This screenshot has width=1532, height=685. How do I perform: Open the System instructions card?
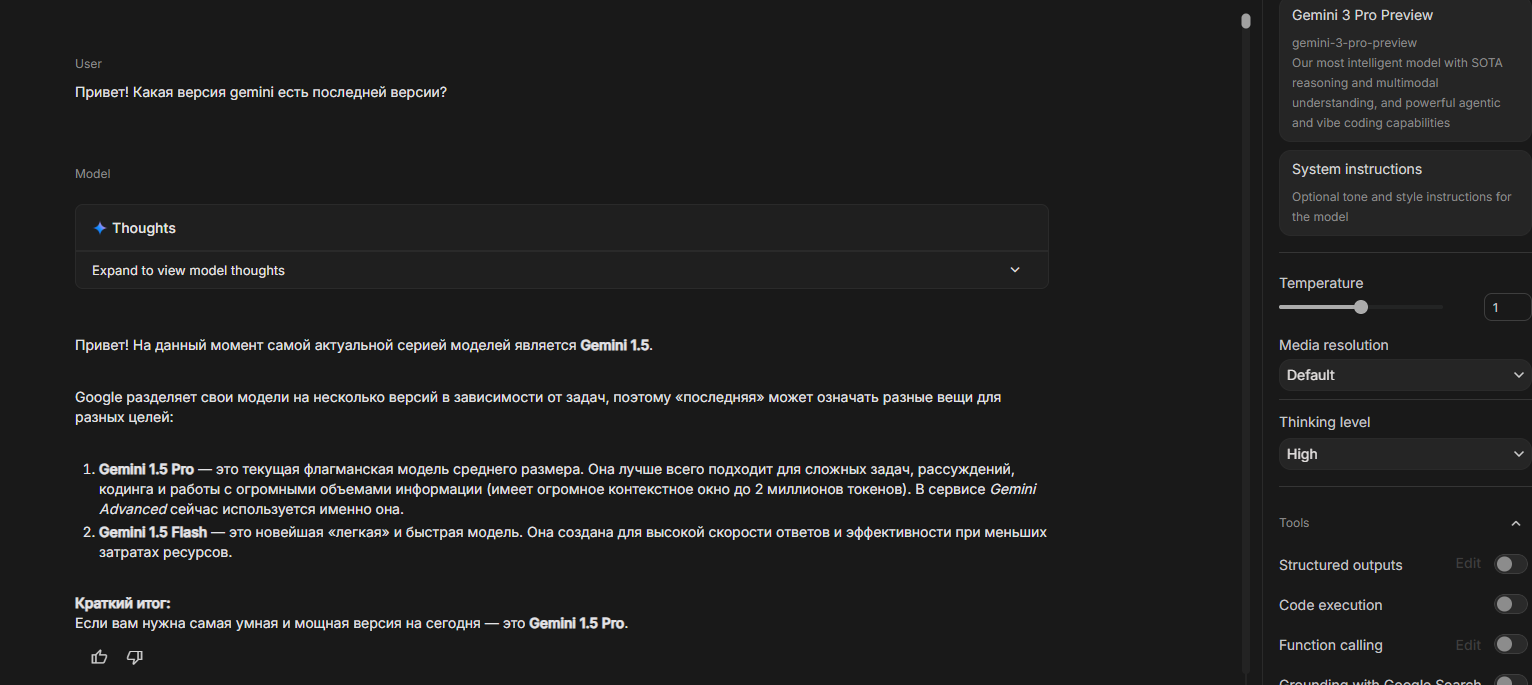click(1405, 193)
